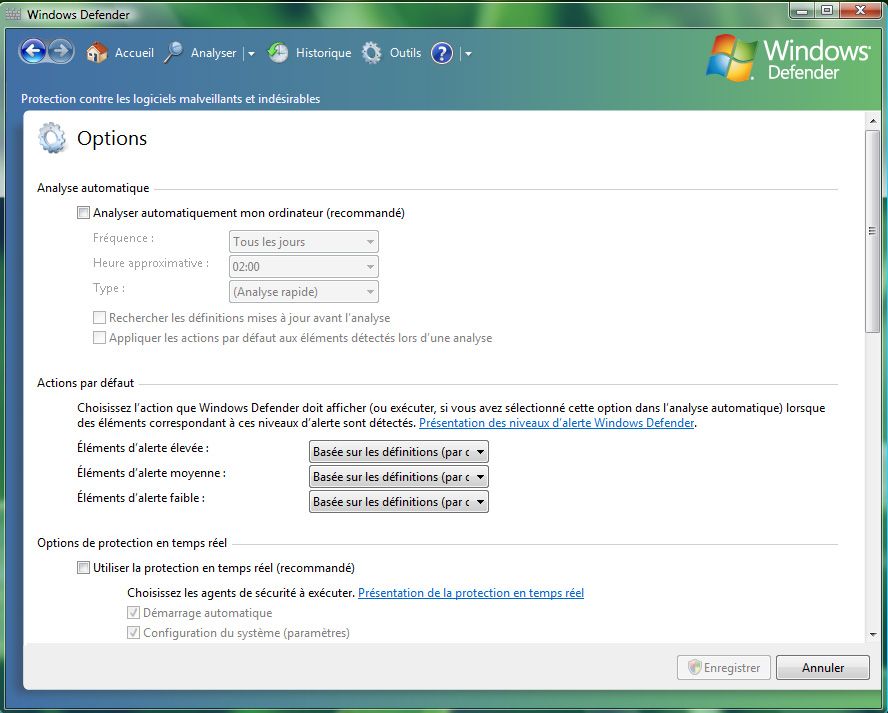Open the Historique menu item
Screen dimensions: 888x713
click(x=323, y=53)
